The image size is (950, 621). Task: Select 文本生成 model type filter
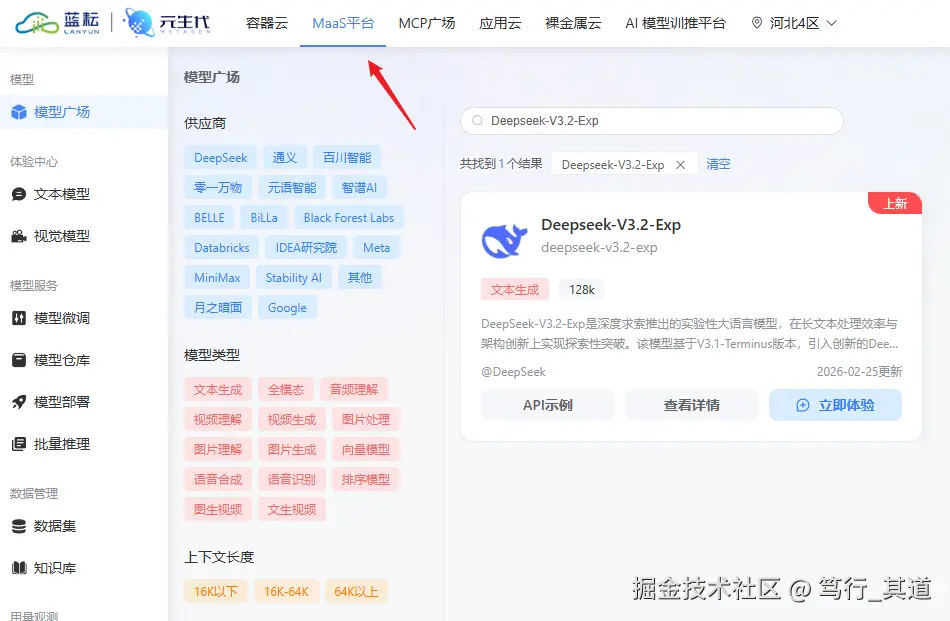coord(218,390)
